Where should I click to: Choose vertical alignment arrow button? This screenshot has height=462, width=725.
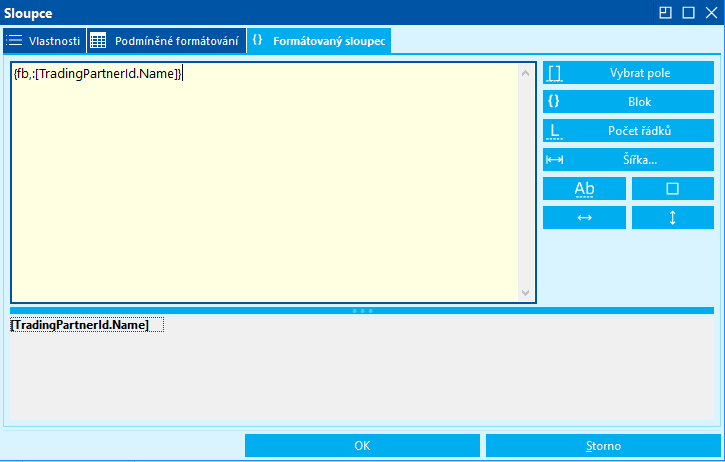pos(673,217)
